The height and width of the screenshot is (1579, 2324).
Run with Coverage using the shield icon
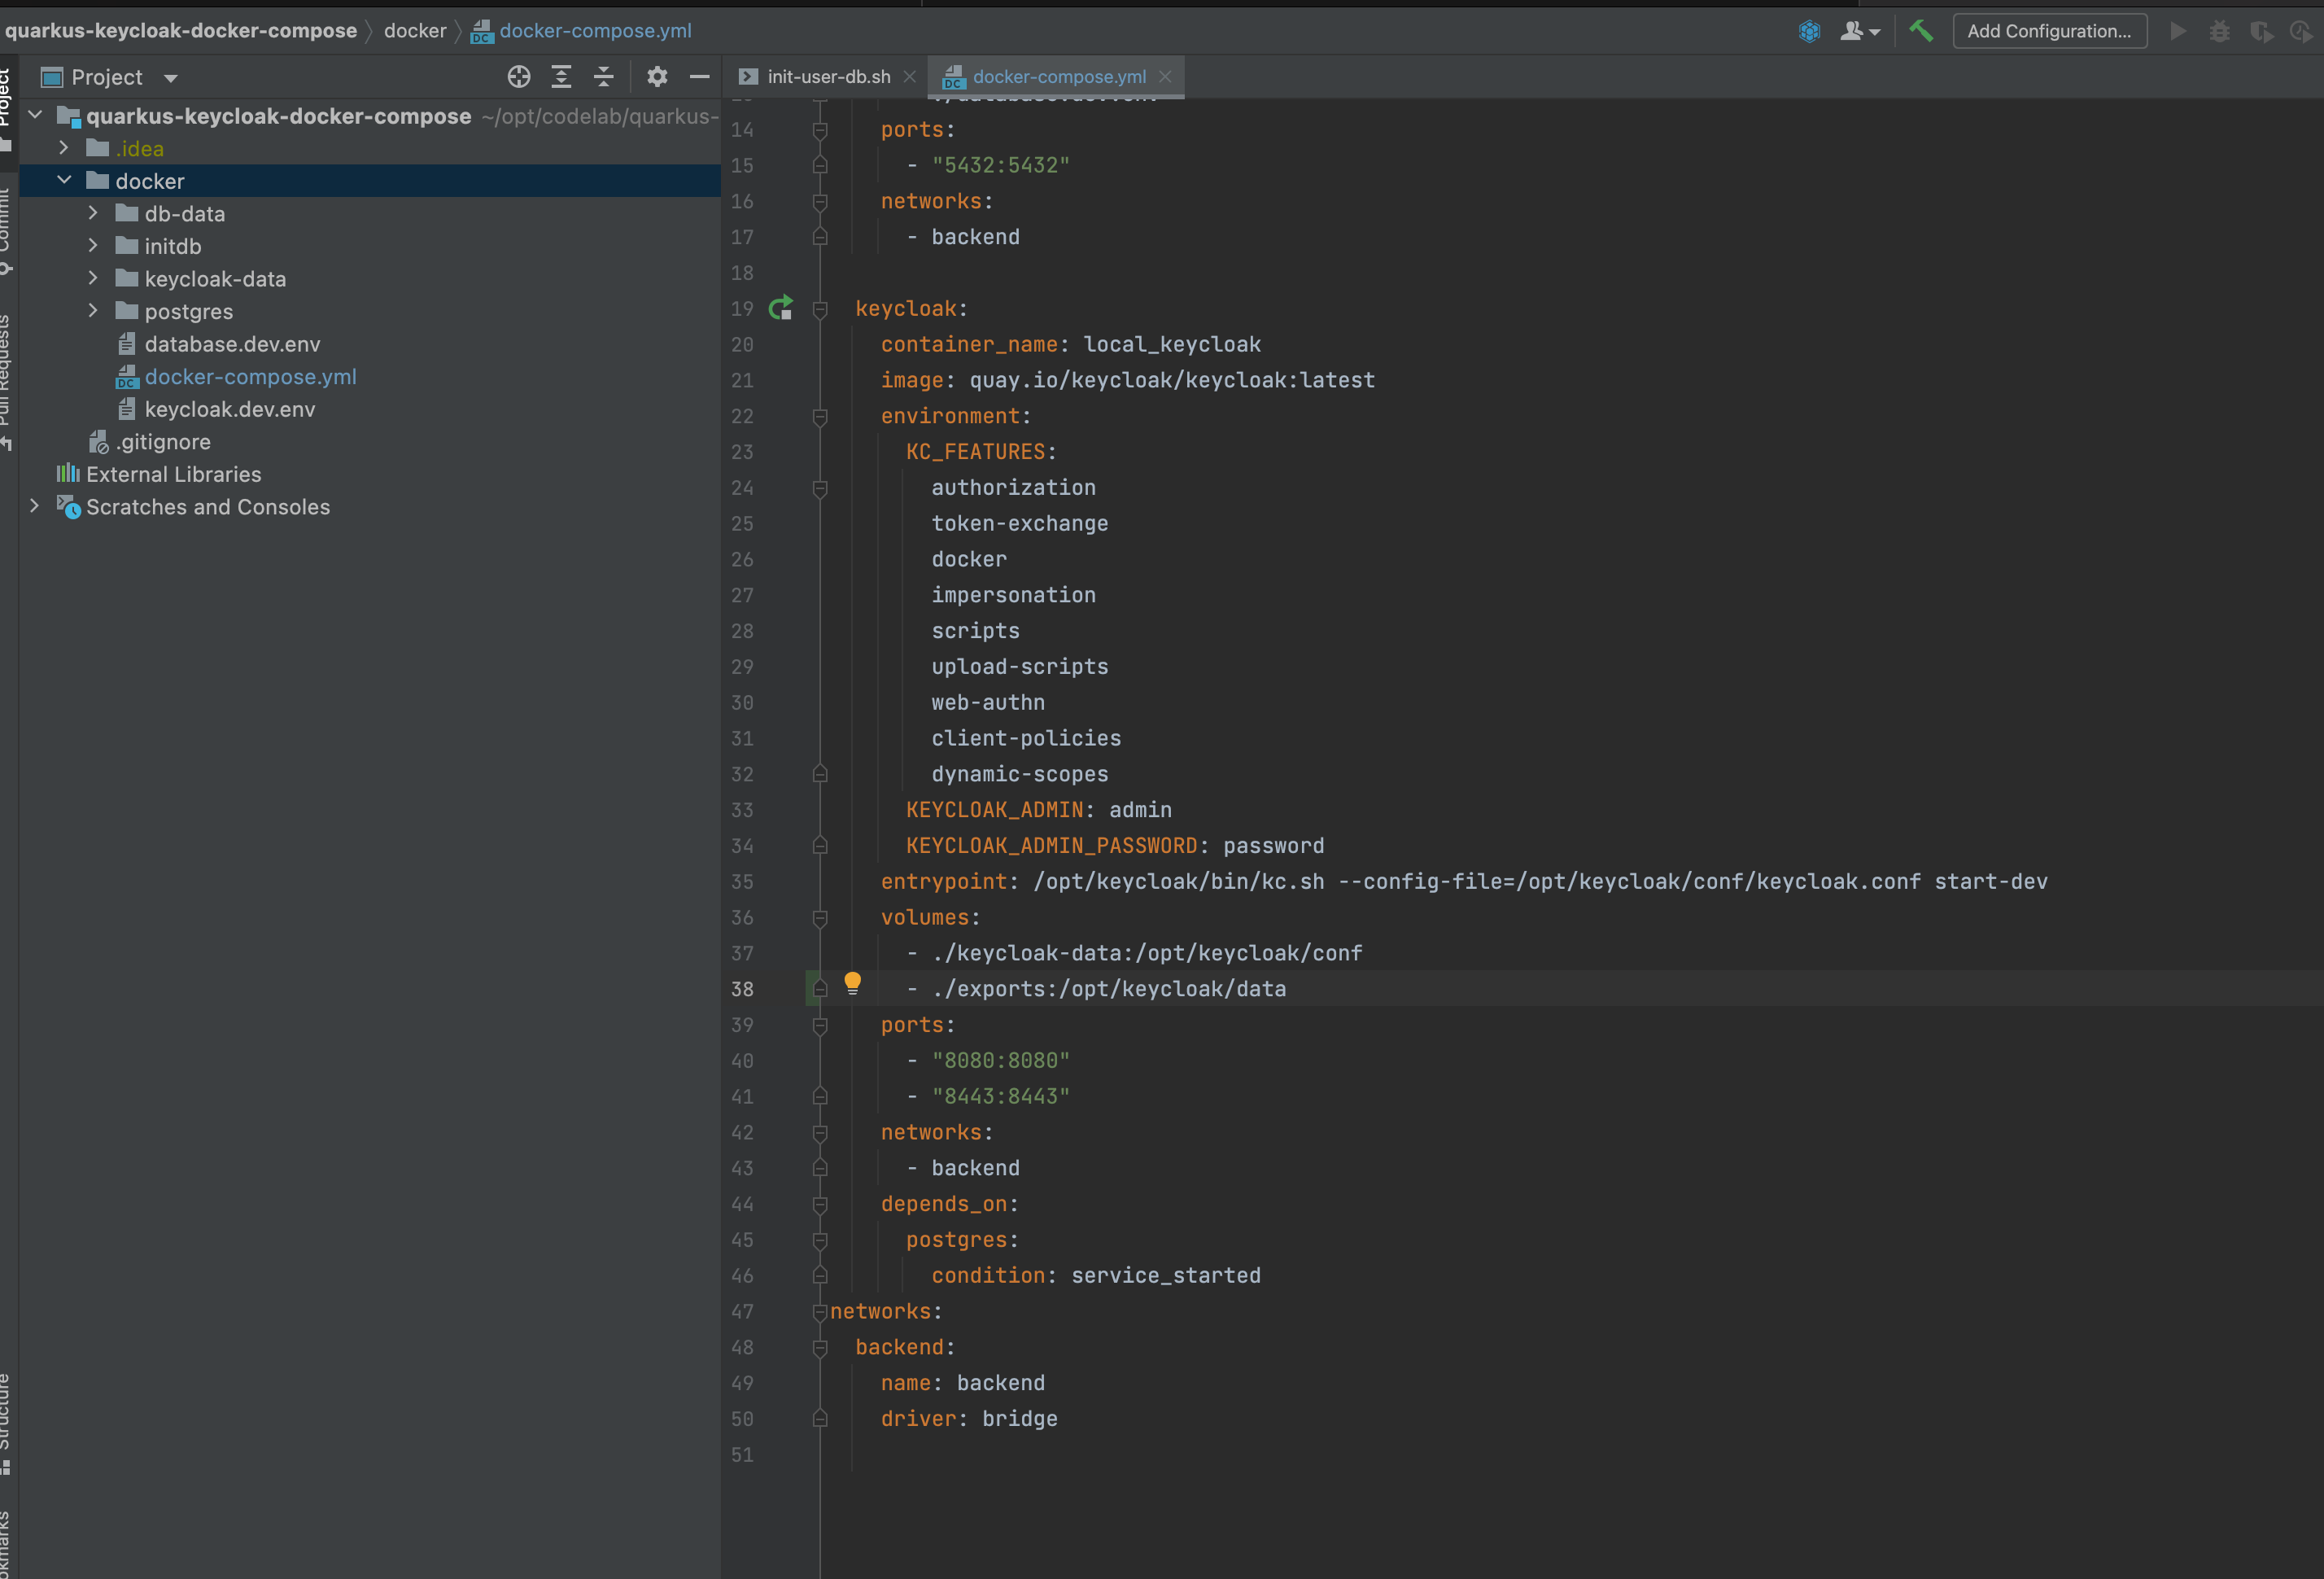pyautogui.click(x=2262, y=31)
